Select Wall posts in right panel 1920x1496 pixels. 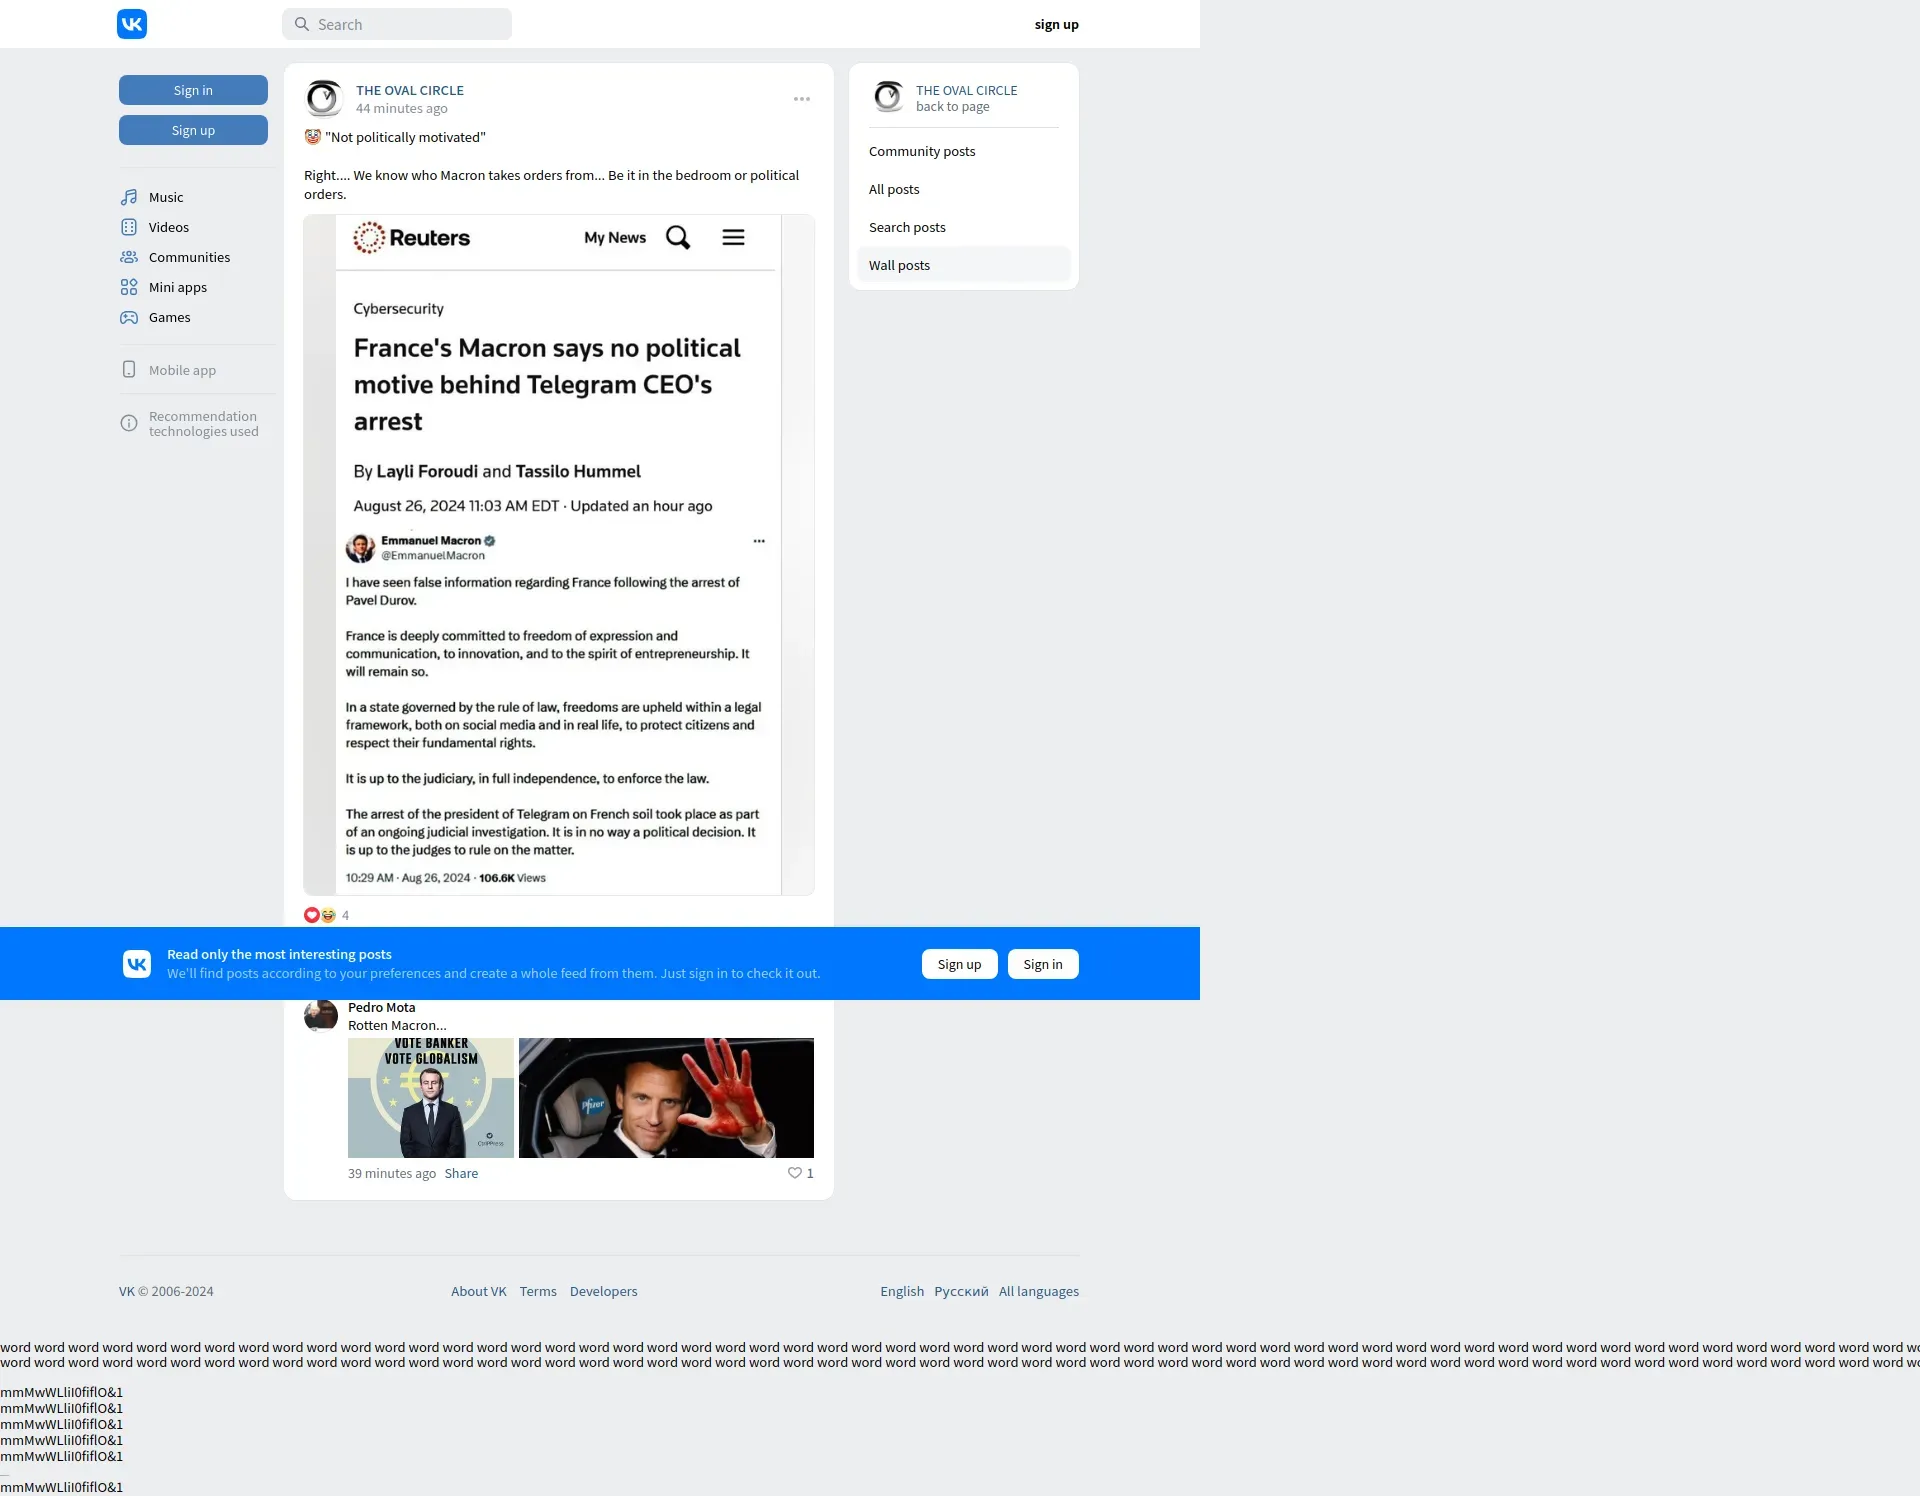(899, 265)
